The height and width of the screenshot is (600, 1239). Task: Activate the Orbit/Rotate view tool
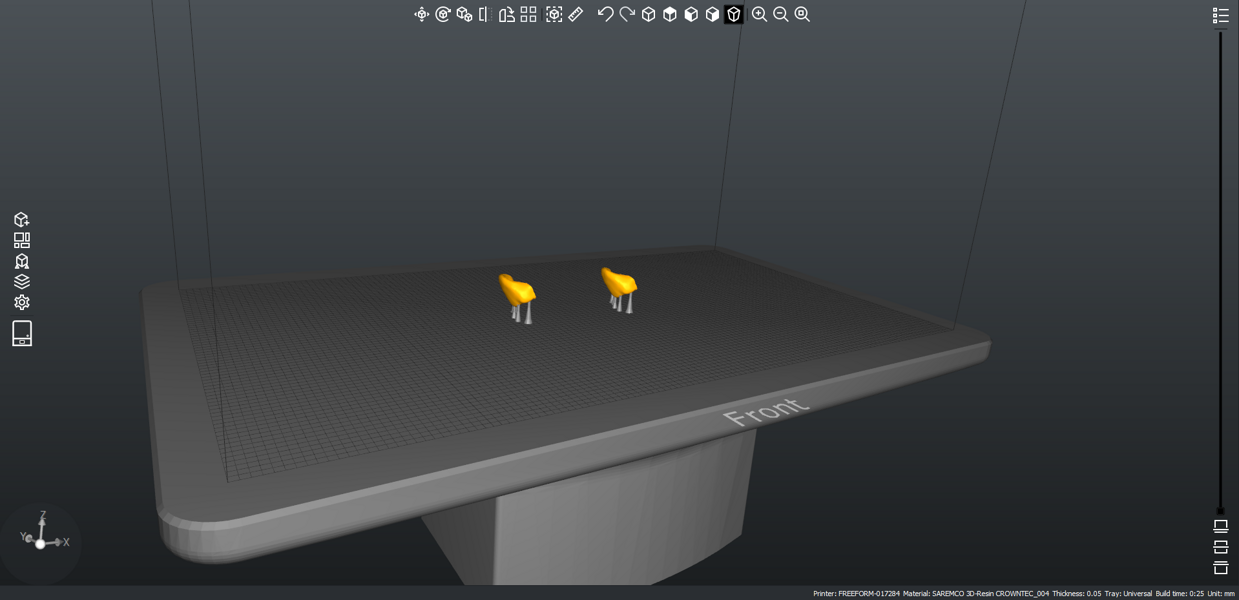pyautogui.click(x=444, y=14)
